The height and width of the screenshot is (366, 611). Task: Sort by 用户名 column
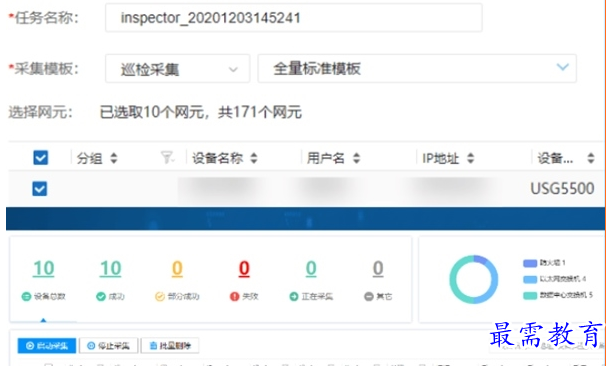pos(357,158)
